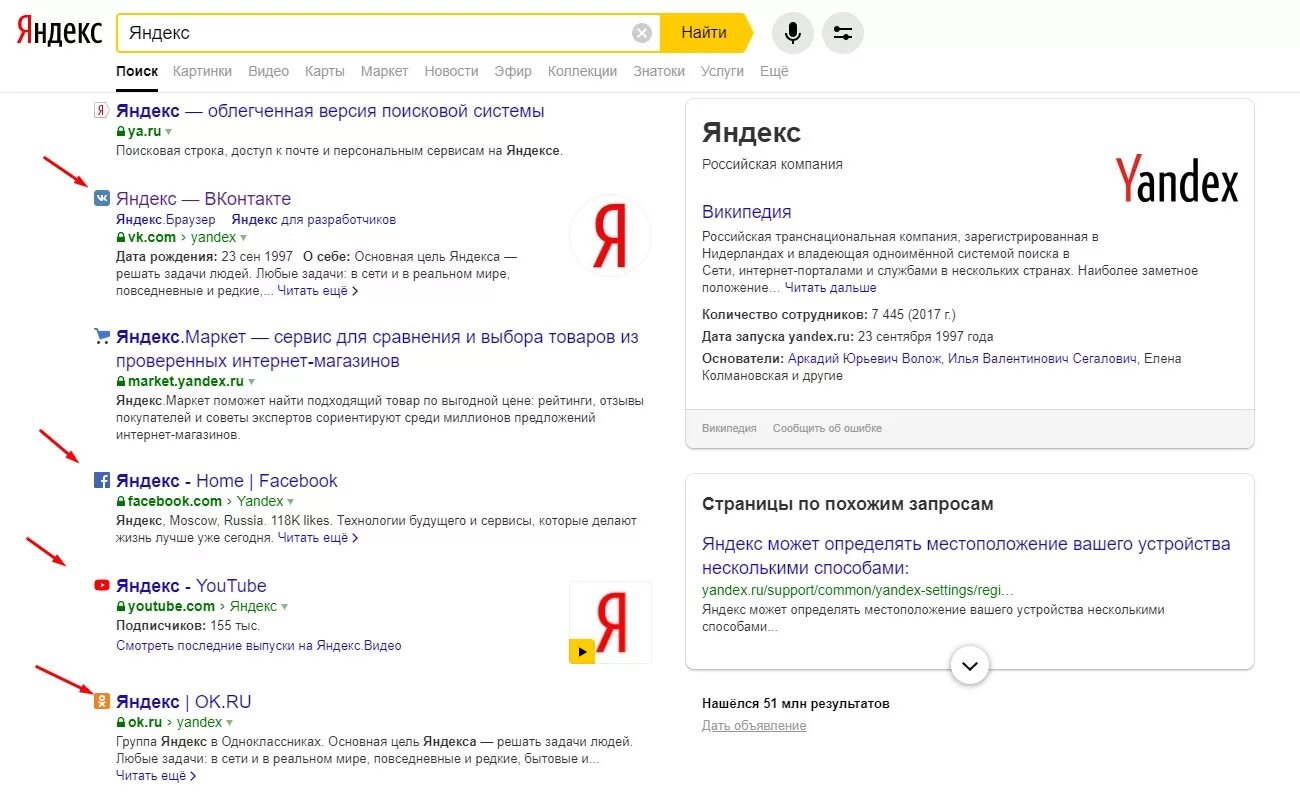Switch to the Коллекции tab
This screenshot has width=1300, height=807.
pyautogui.click(x=583, y=71)
